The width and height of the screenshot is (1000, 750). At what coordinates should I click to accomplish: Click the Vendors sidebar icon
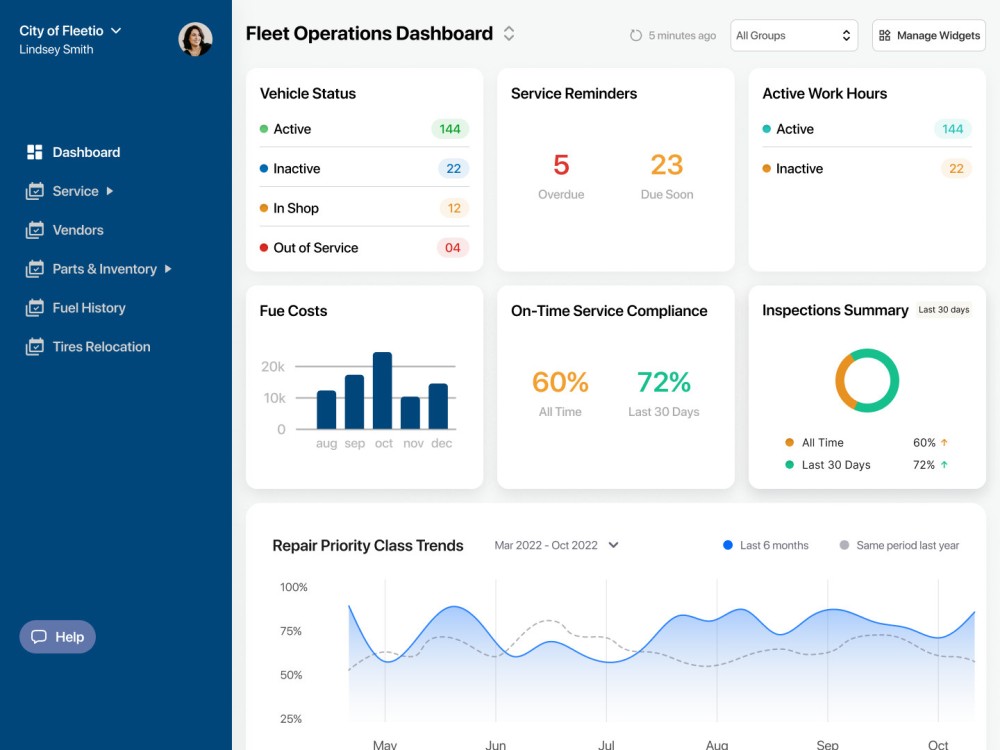tap(34, 230)
